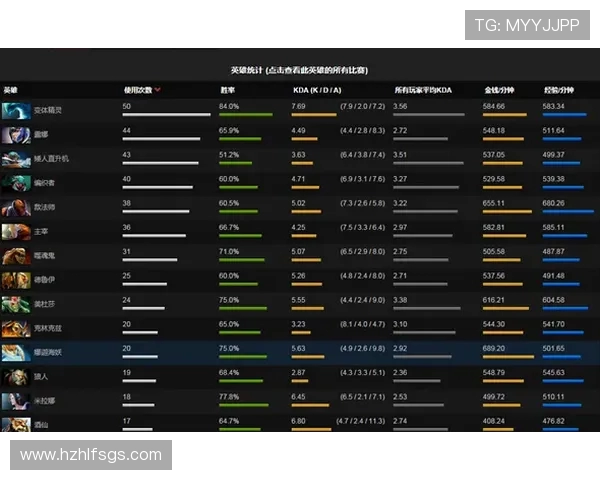Select the highlighted 娜迦海妖 hero name
The image size is (600, 480).
tap(47, 353)
